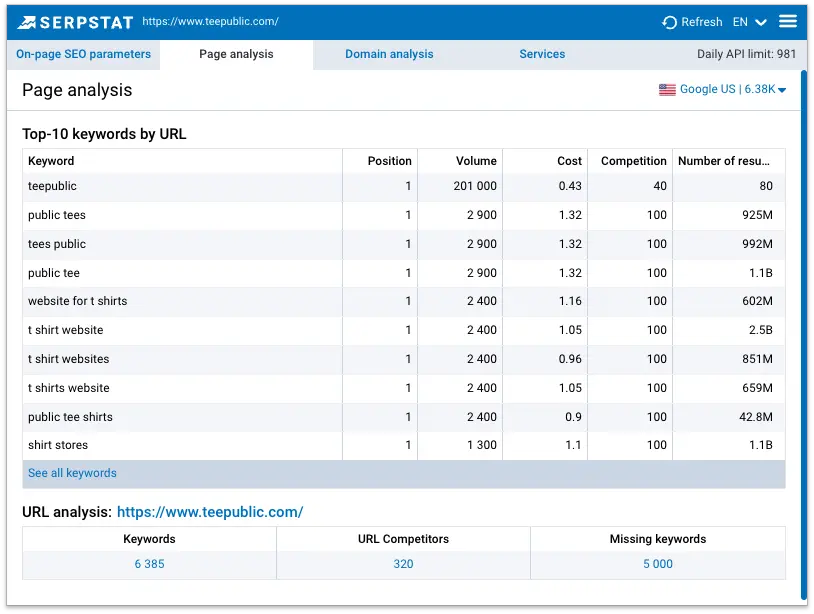Click the US flag icon
The height and width of the screenshot is (614, 814).
pos(667,89)
